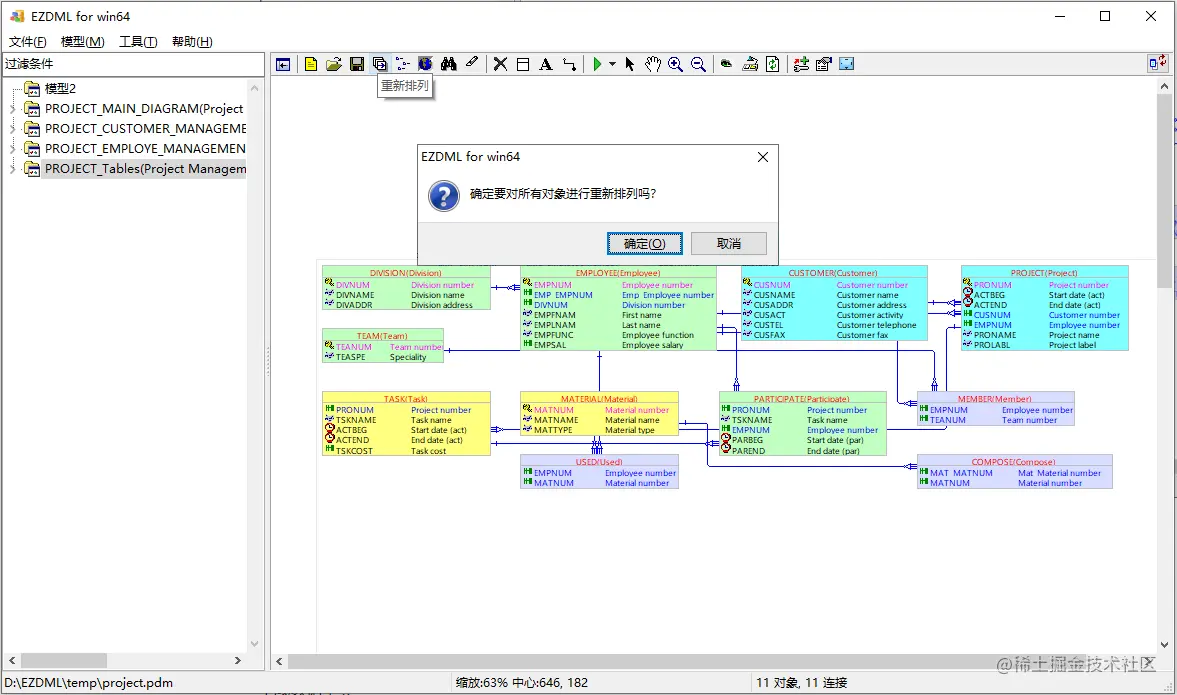This screenshot has width=1177, height=695.
Task: Click the tree-structure layout toolbar icon
Action: pyautogui.click(x=403, y=65)
